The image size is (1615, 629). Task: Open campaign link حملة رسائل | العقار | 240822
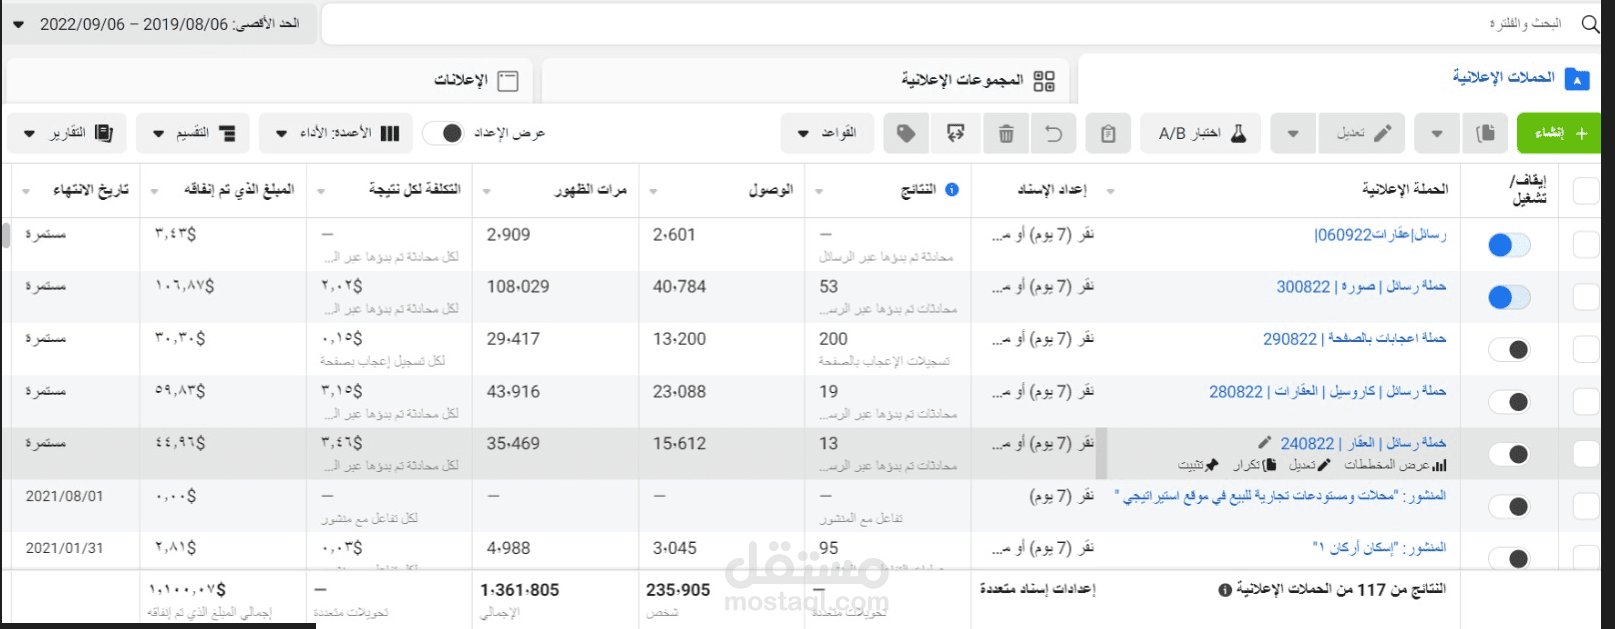[1363, 444]
